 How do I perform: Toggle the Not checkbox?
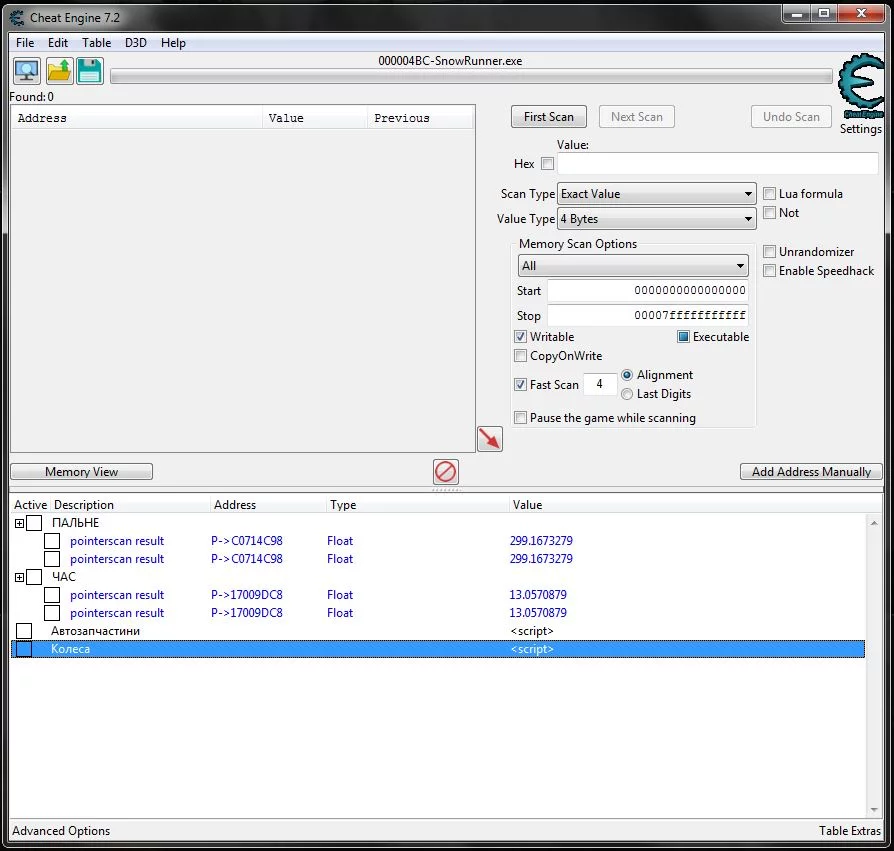[x=769, y=213]
